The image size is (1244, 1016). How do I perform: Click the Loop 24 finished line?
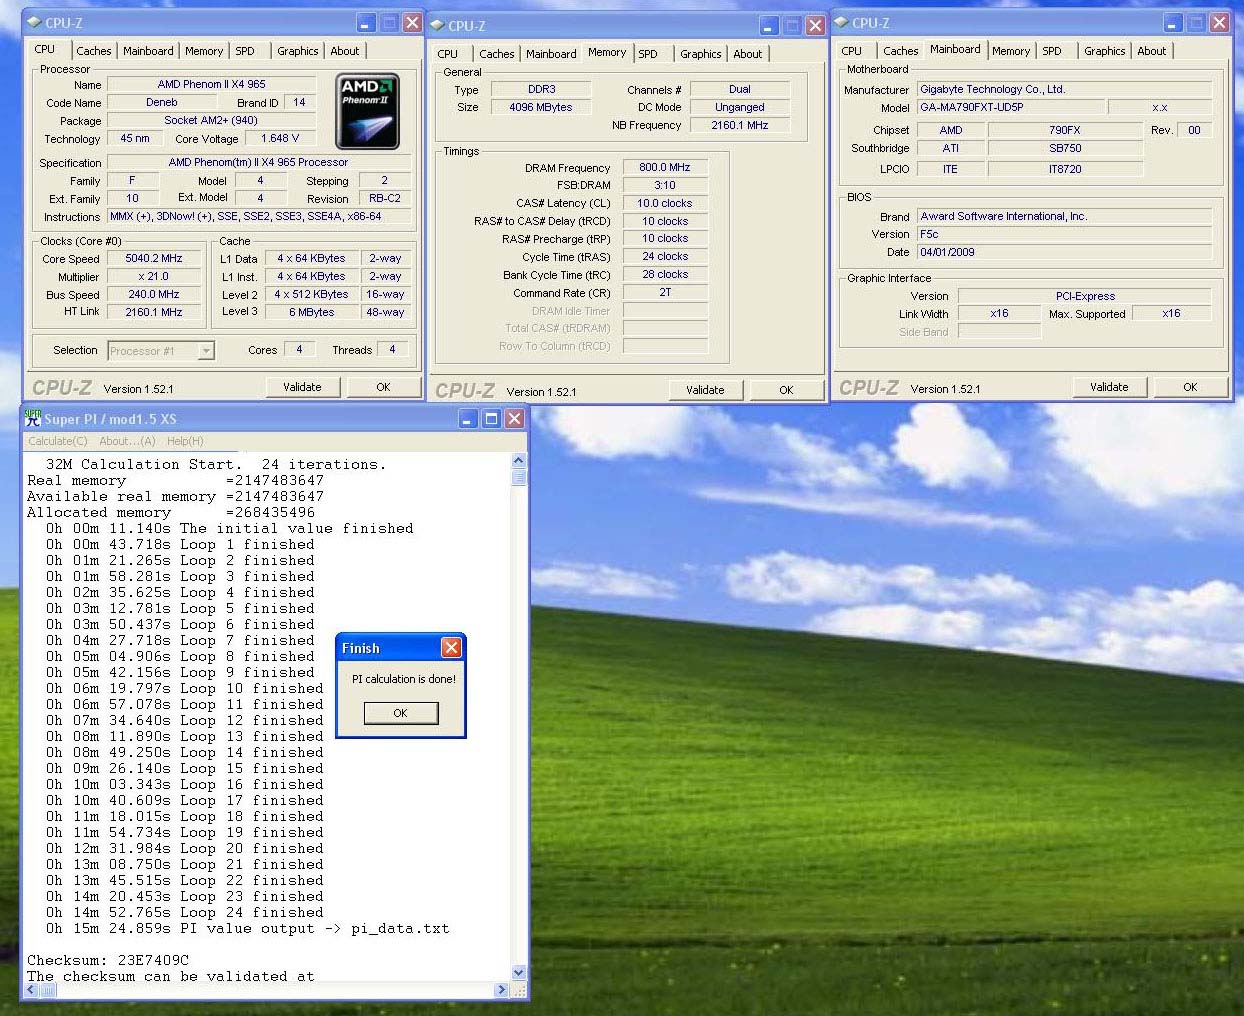(185, 912)
